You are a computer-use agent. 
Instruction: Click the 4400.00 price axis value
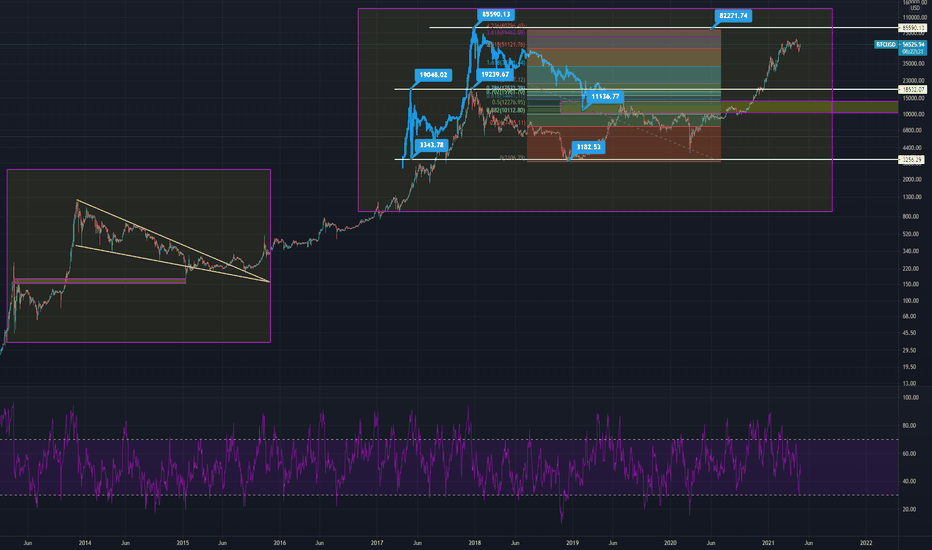(x=914, y=147)
